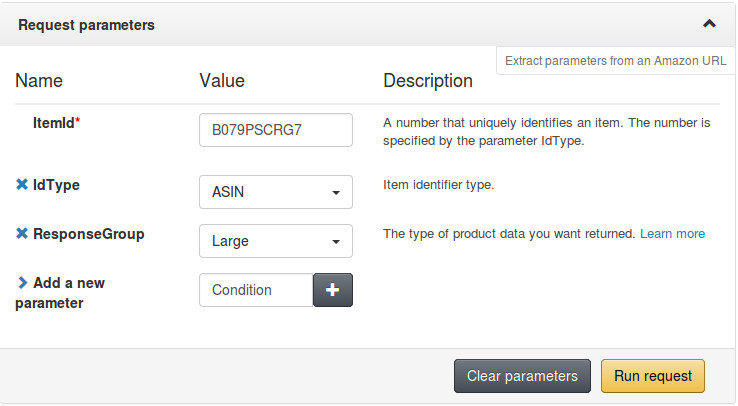The width and height of the screenshot is (738, 406).
Task: Click the Condition new parameter input field
Action: tap(256, 290)
